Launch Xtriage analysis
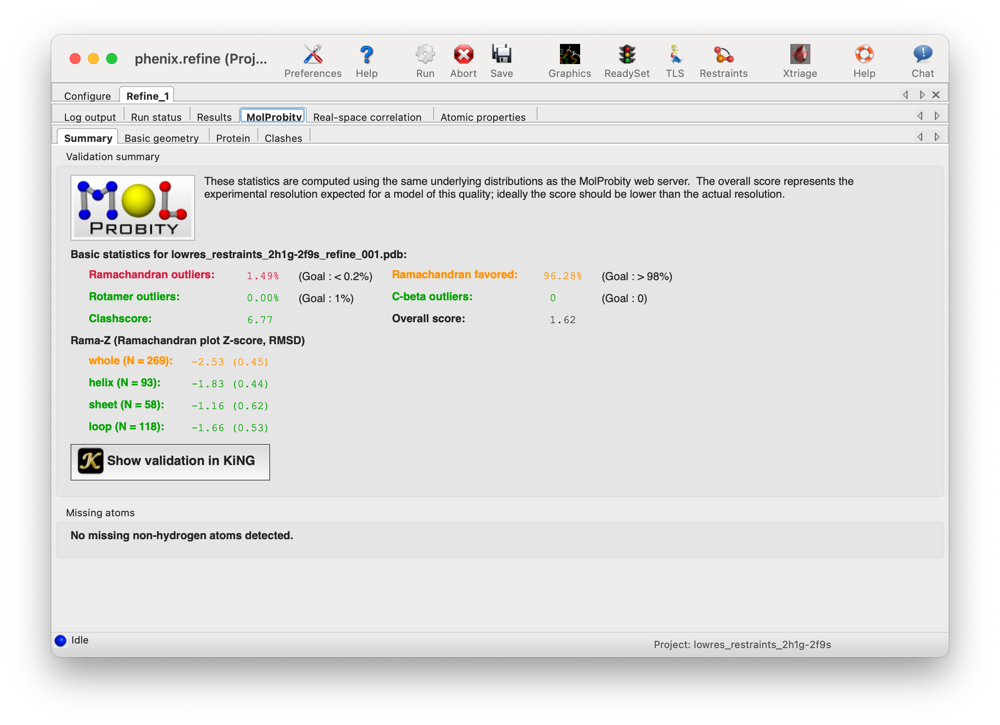This screenshot has width=1000, height=725. tap(800, 61)
